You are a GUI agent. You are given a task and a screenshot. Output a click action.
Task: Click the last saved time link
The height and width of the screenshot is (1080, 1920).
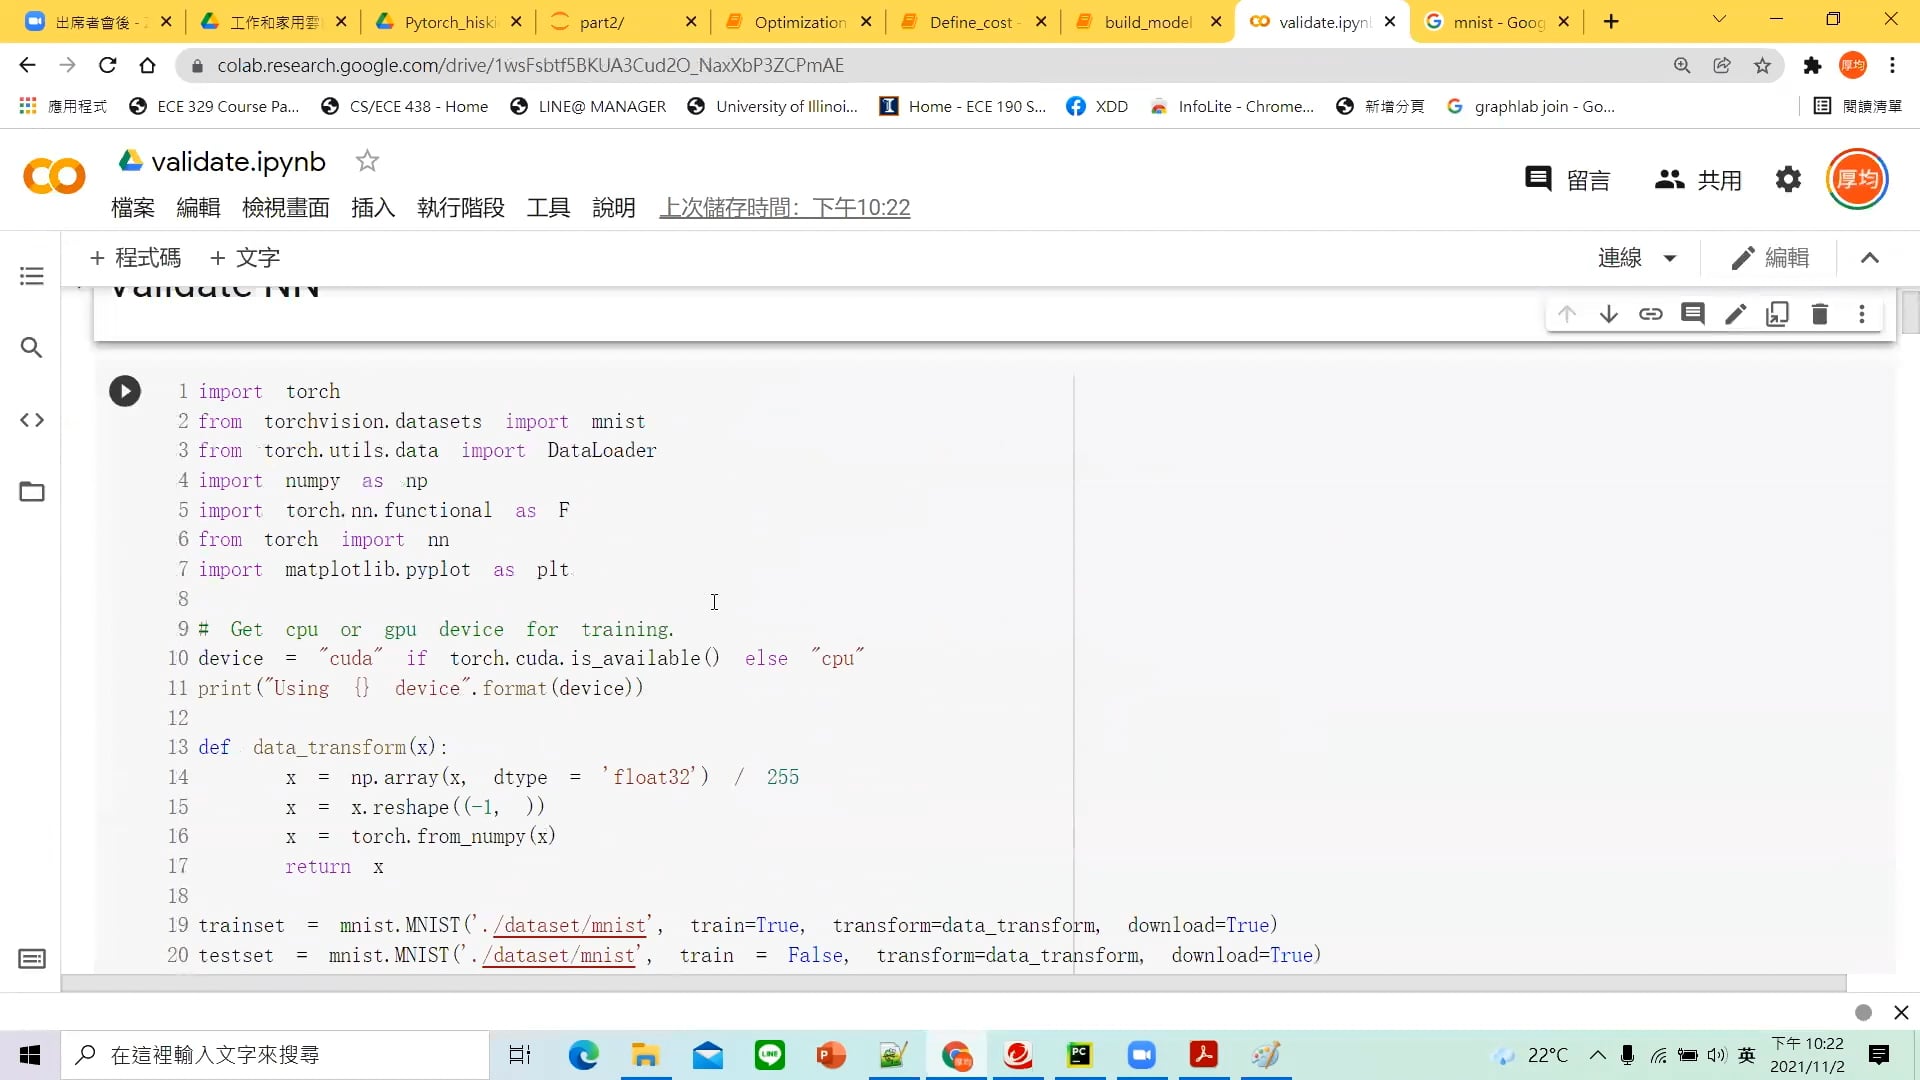point(784,208)
